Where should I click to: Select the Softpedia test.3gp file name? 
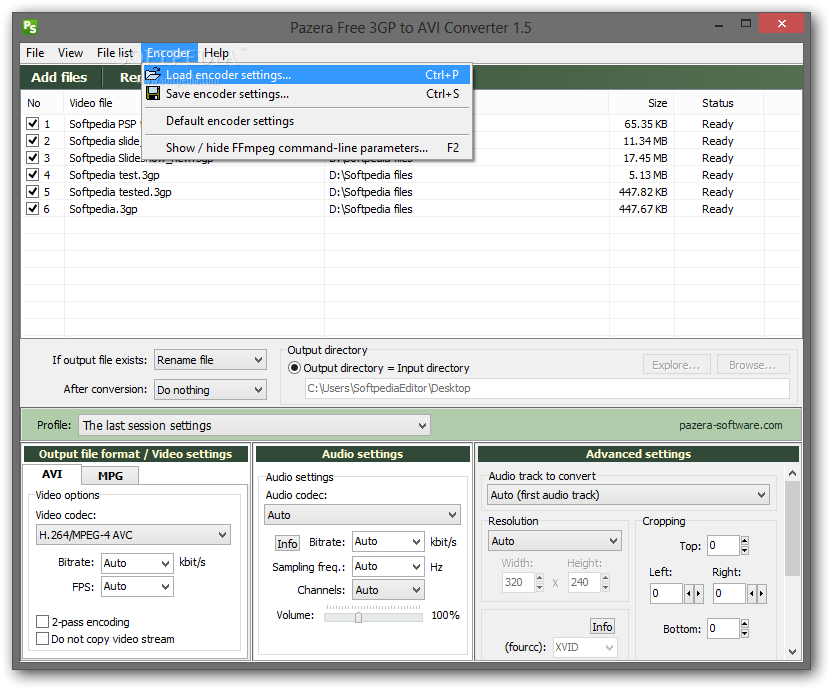coord(114,175)
